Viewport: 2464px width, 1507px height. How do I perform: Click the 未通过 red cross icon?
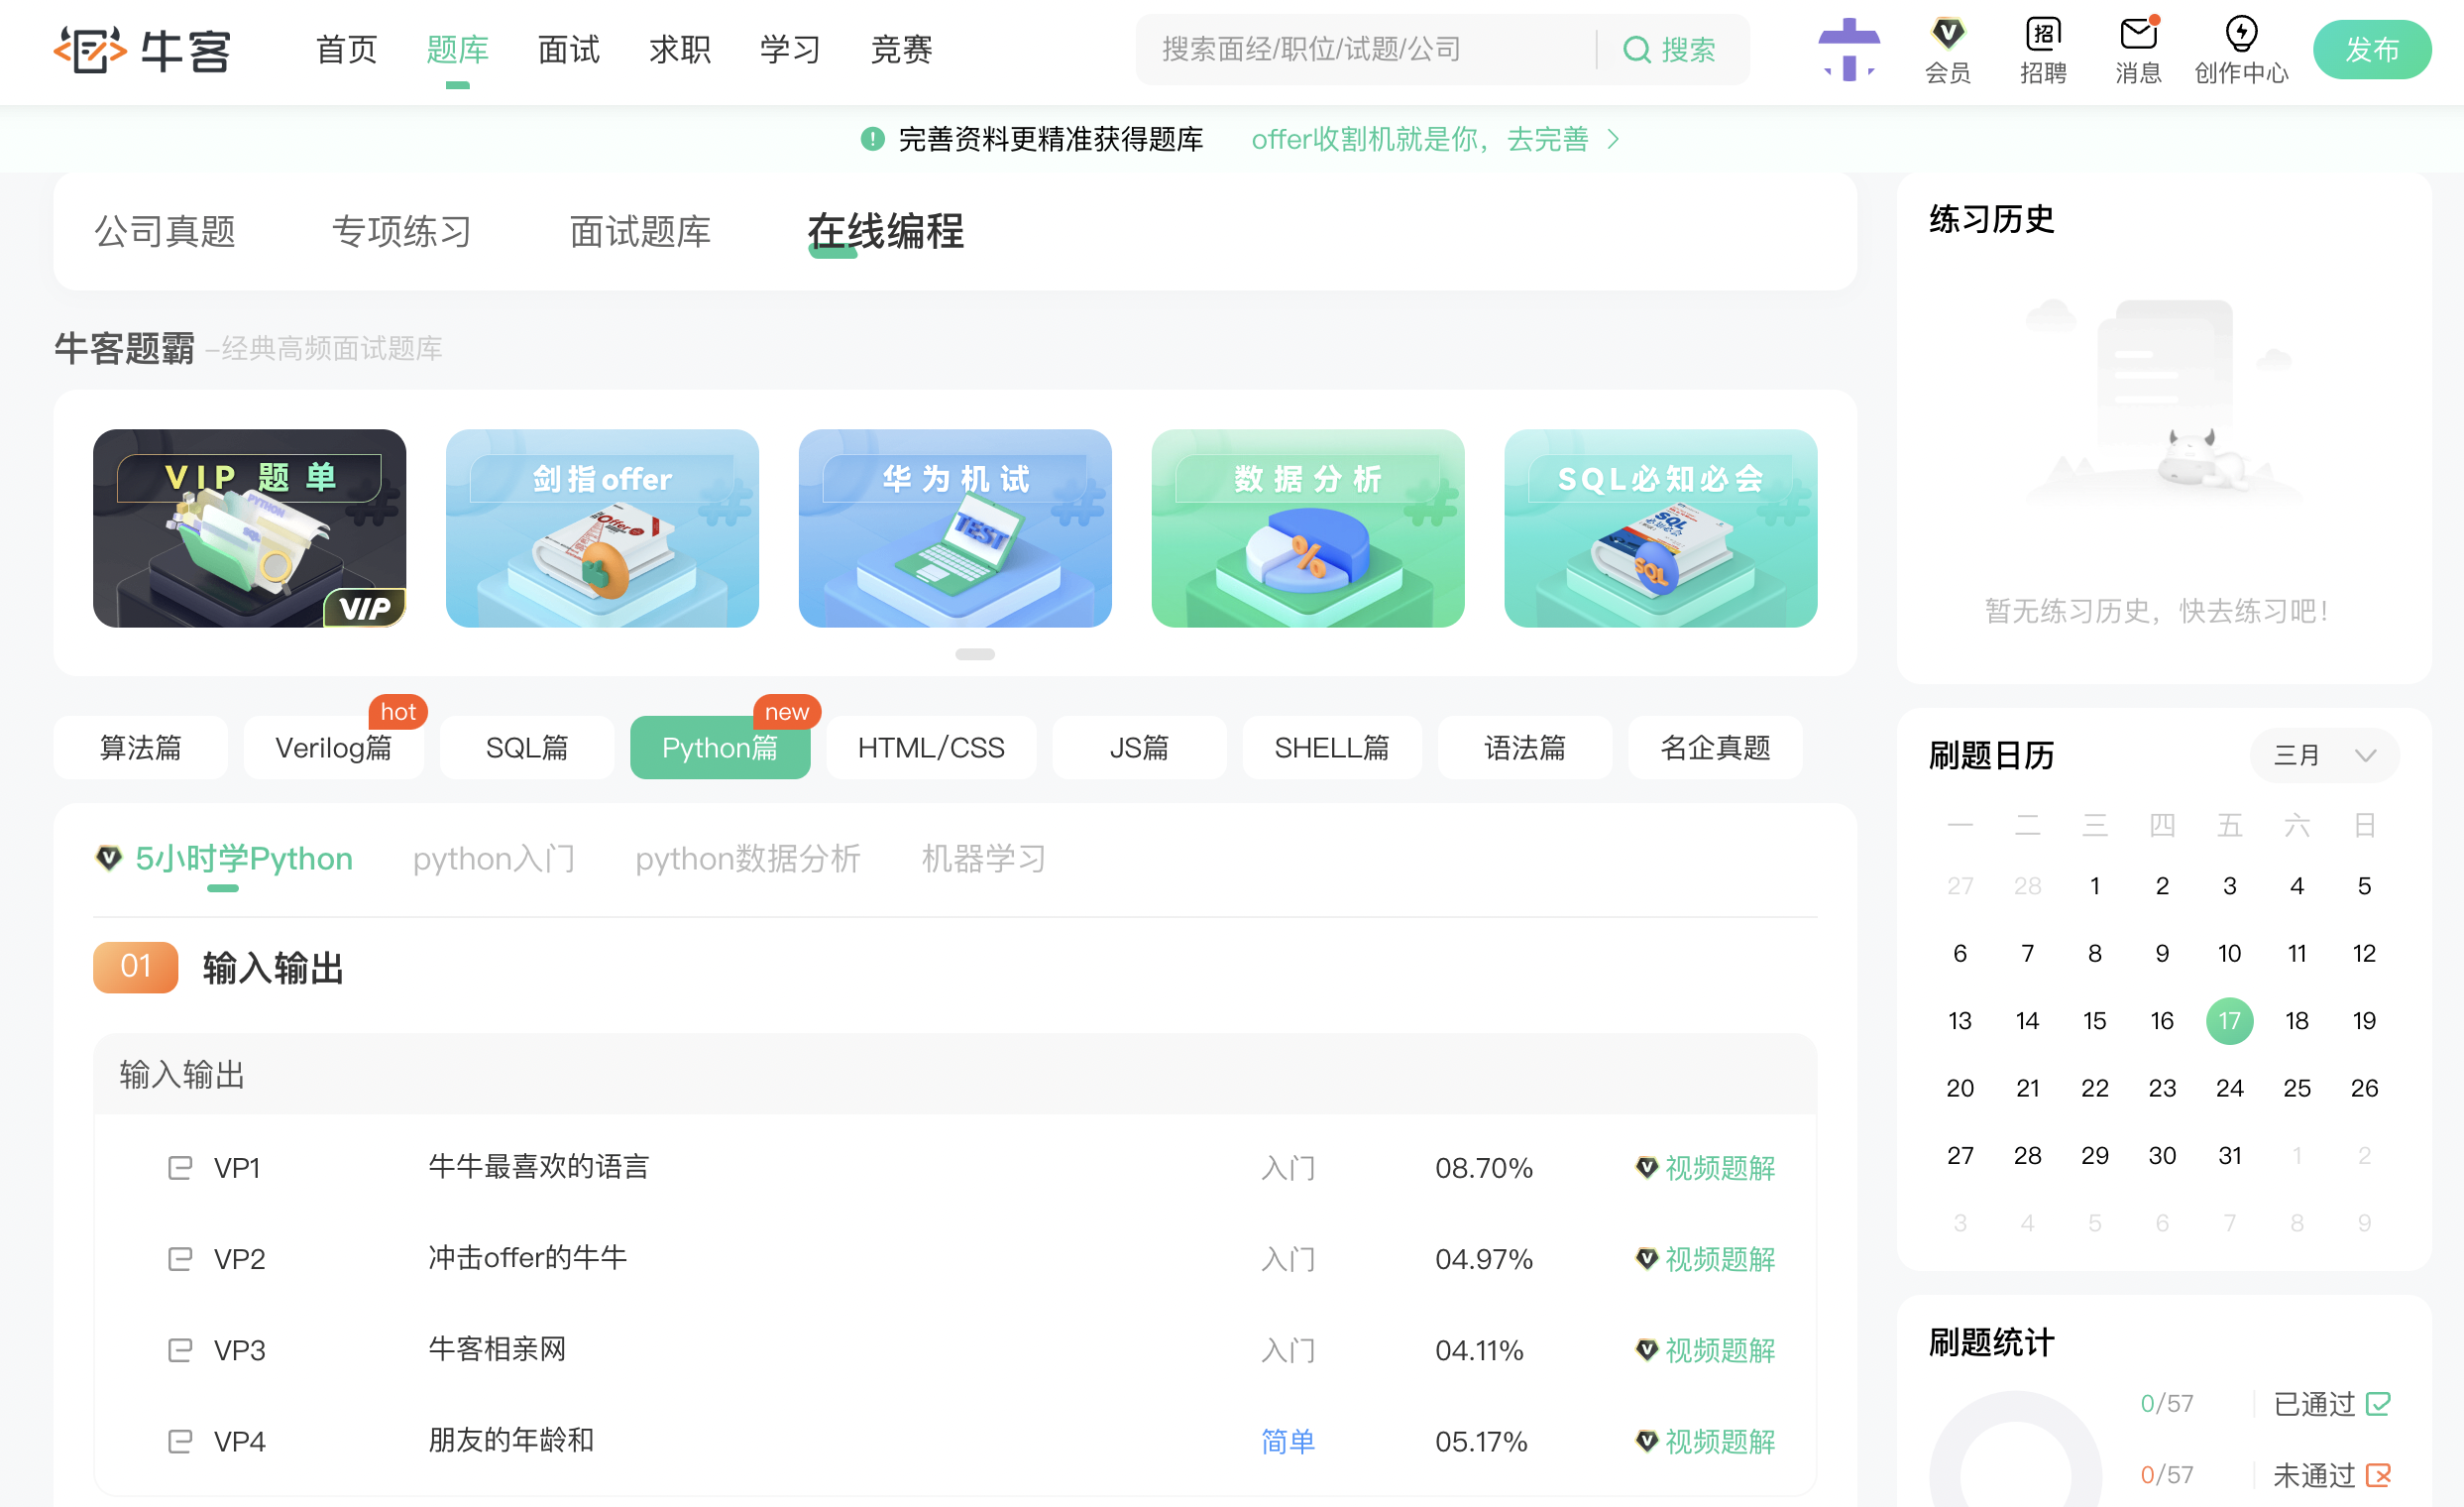(x=2378, y=1474)
